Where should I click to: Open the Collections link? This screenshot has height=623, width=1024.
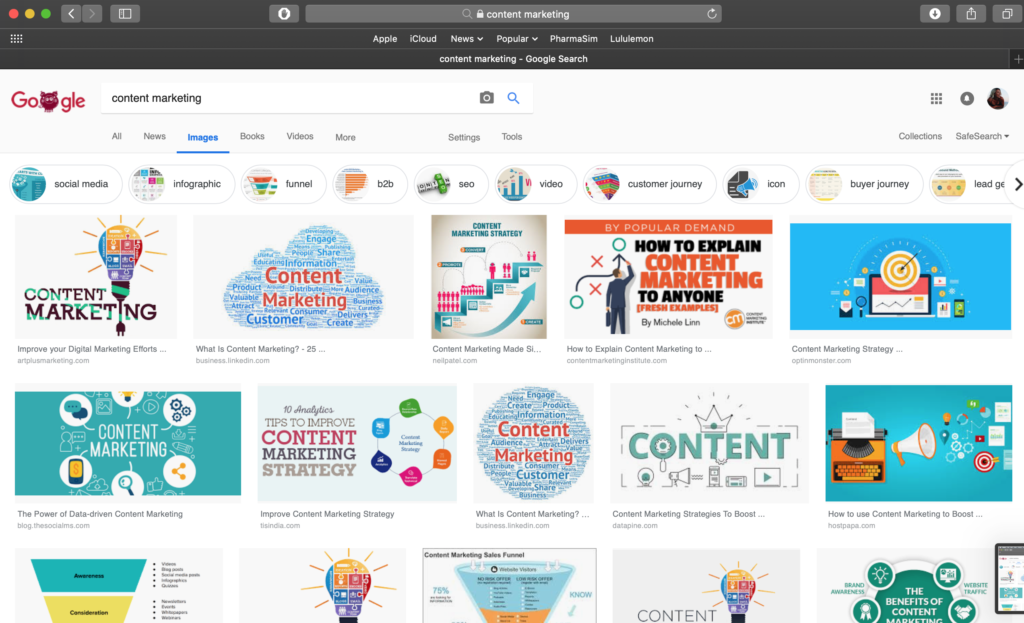click(x=920, y=136)
